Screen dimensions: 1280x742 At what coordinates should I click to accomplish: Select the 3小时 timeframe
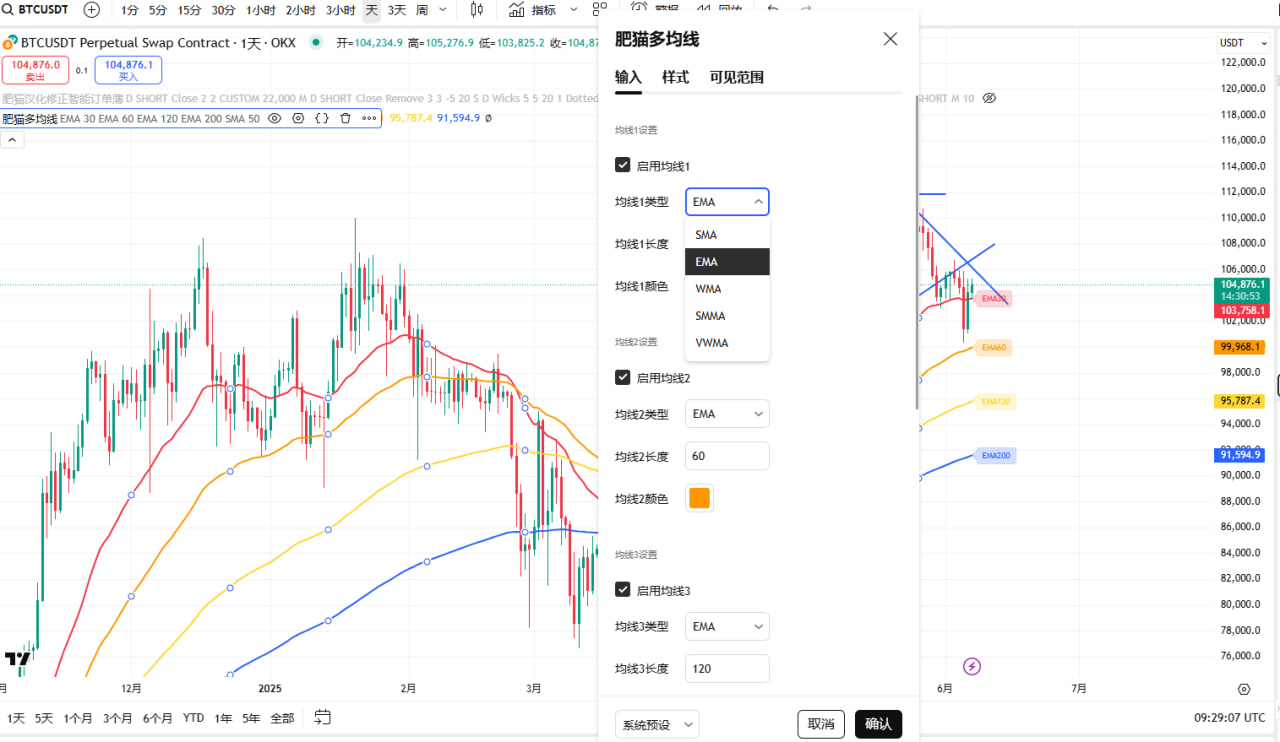pos(340,10)
